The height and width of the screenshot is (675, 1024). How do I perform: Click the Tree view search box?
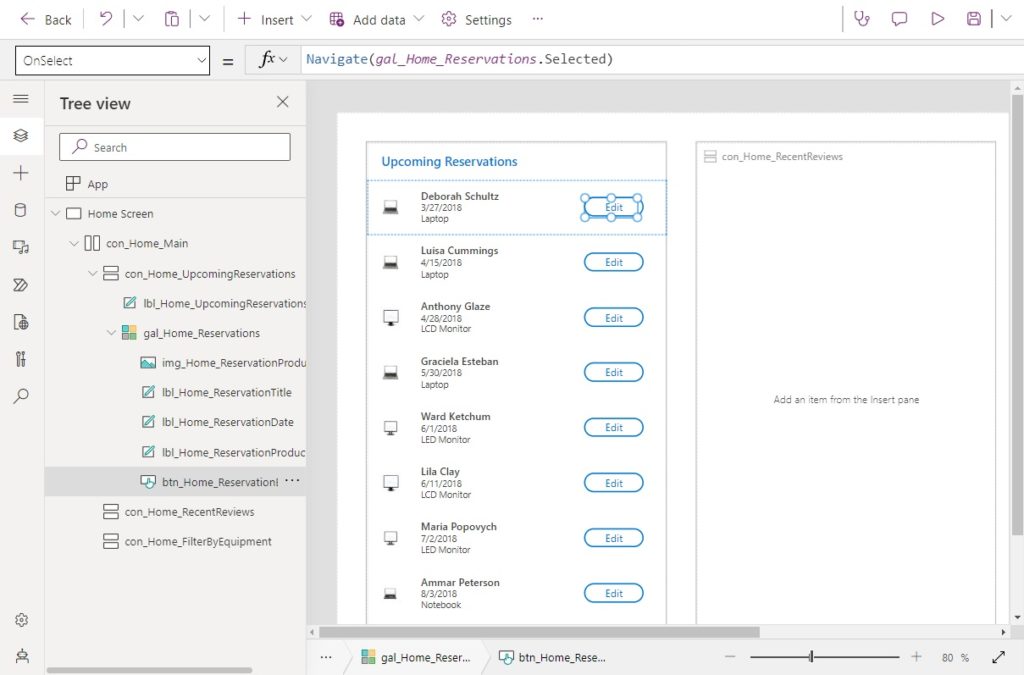pos(174,146)
